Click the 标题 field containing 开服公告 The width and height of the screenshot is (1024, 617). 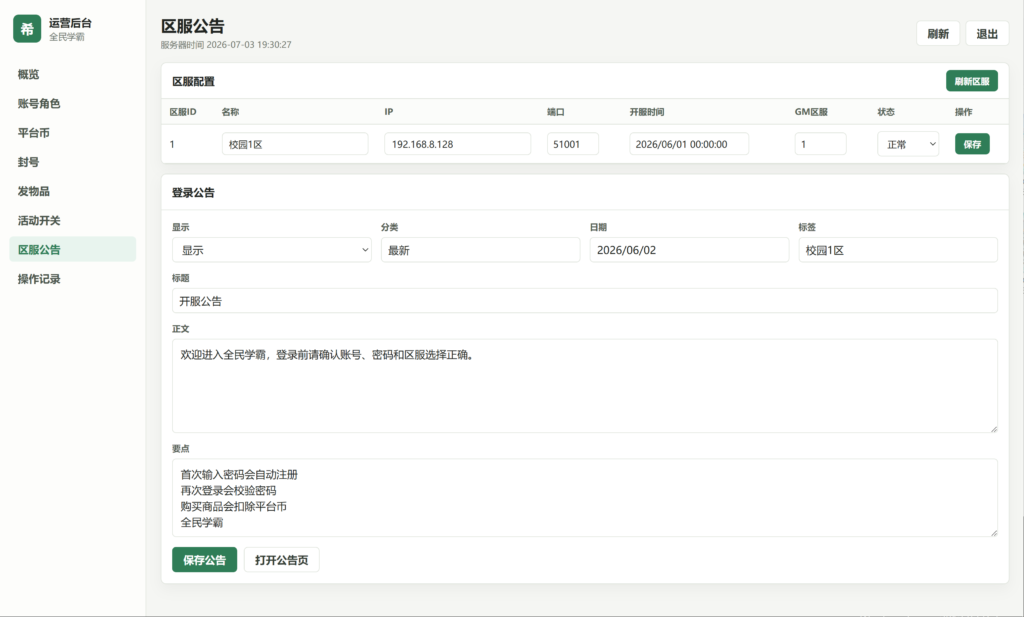584,301
